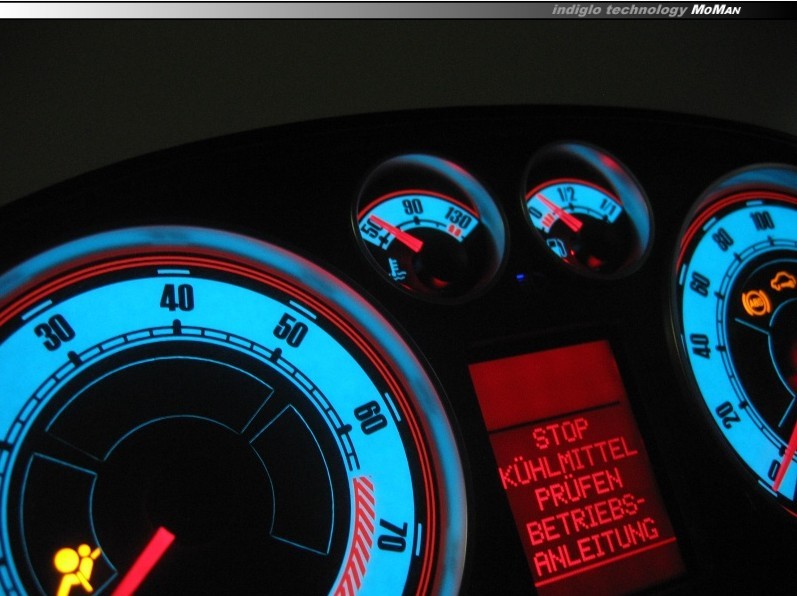Click the 70 mark on the large left gauge
This screenshot has width=797, height=596.
(x=392, y=537)
